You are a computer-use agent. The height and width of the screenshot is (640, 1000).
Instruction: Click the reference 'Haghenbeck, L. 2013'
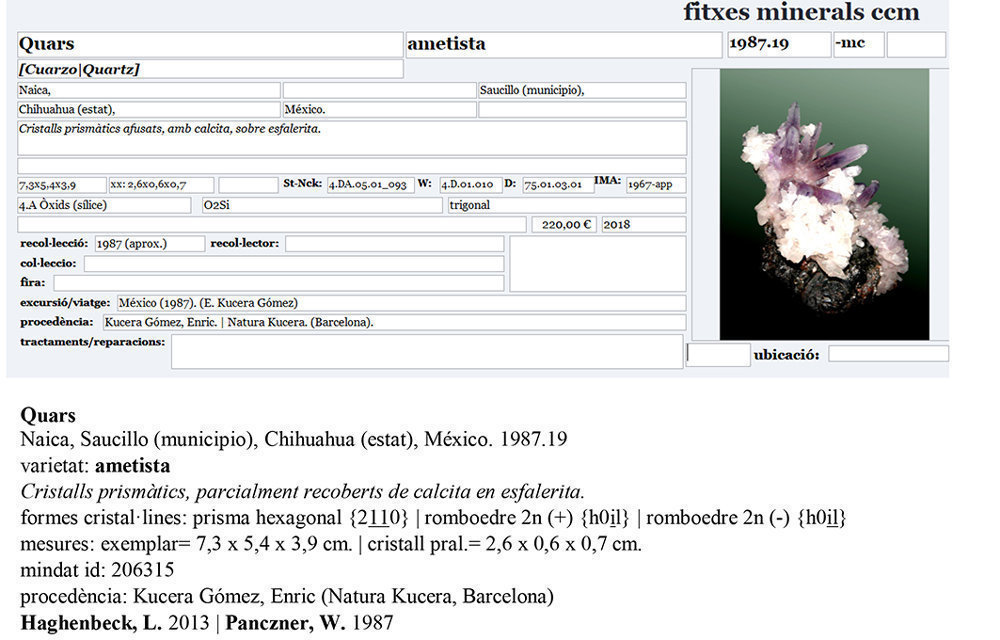(x=115, y=623)
